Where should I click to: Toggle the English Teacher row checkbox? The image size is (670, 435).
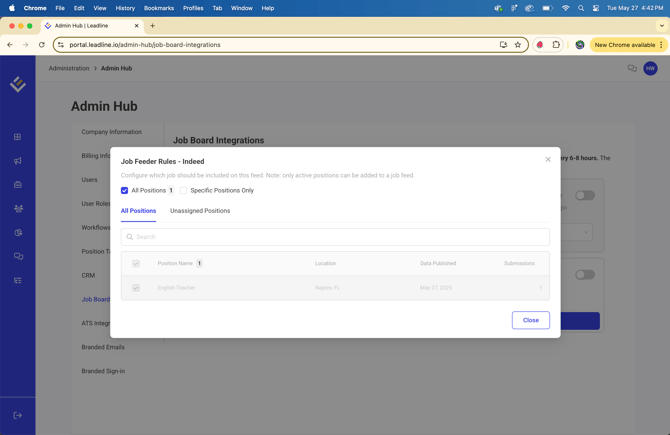(136, 288)
